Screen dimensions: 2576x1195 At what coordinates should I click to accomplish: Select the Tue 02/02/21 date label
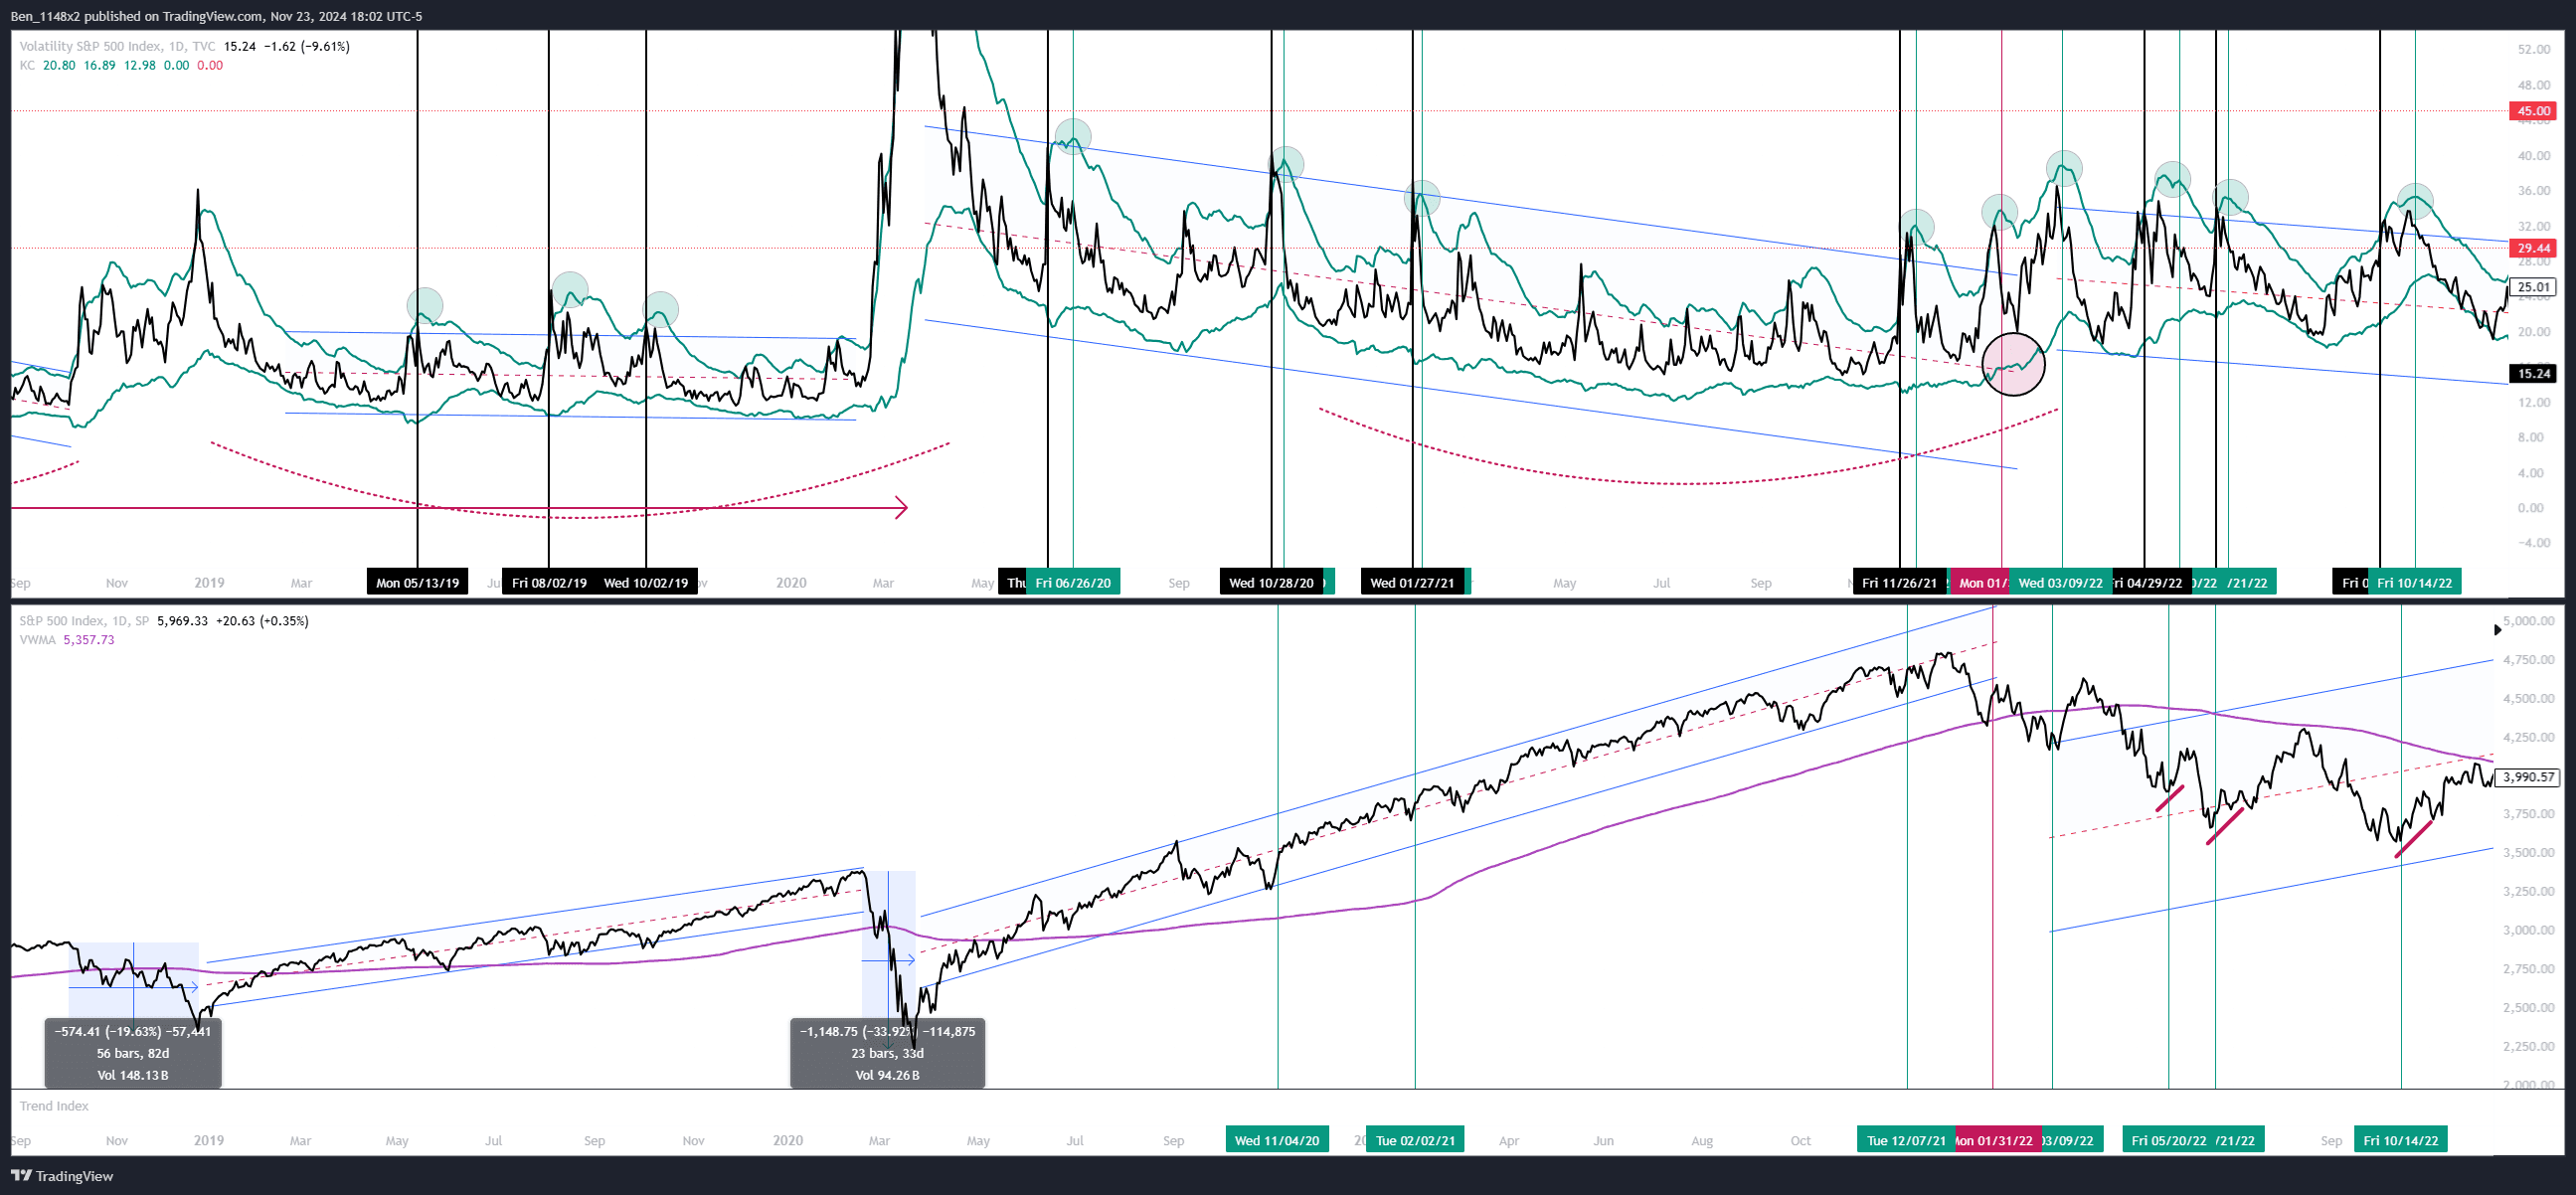click(x=1415, y=1140)
